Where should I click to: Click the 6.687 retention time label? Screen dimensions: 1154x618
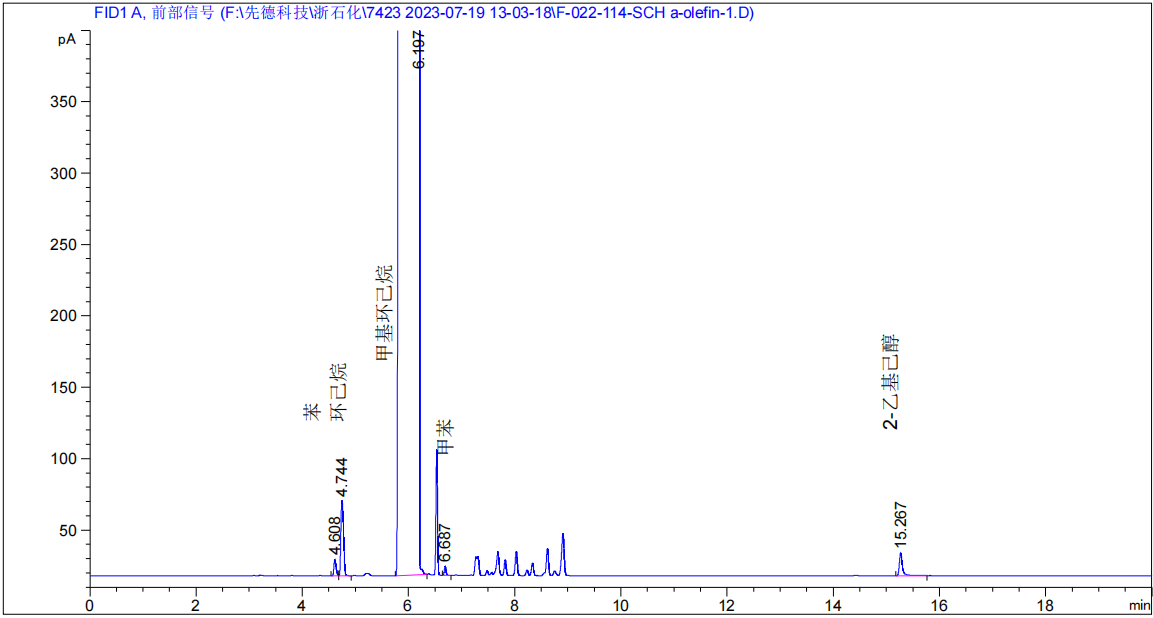pos(444,543)
